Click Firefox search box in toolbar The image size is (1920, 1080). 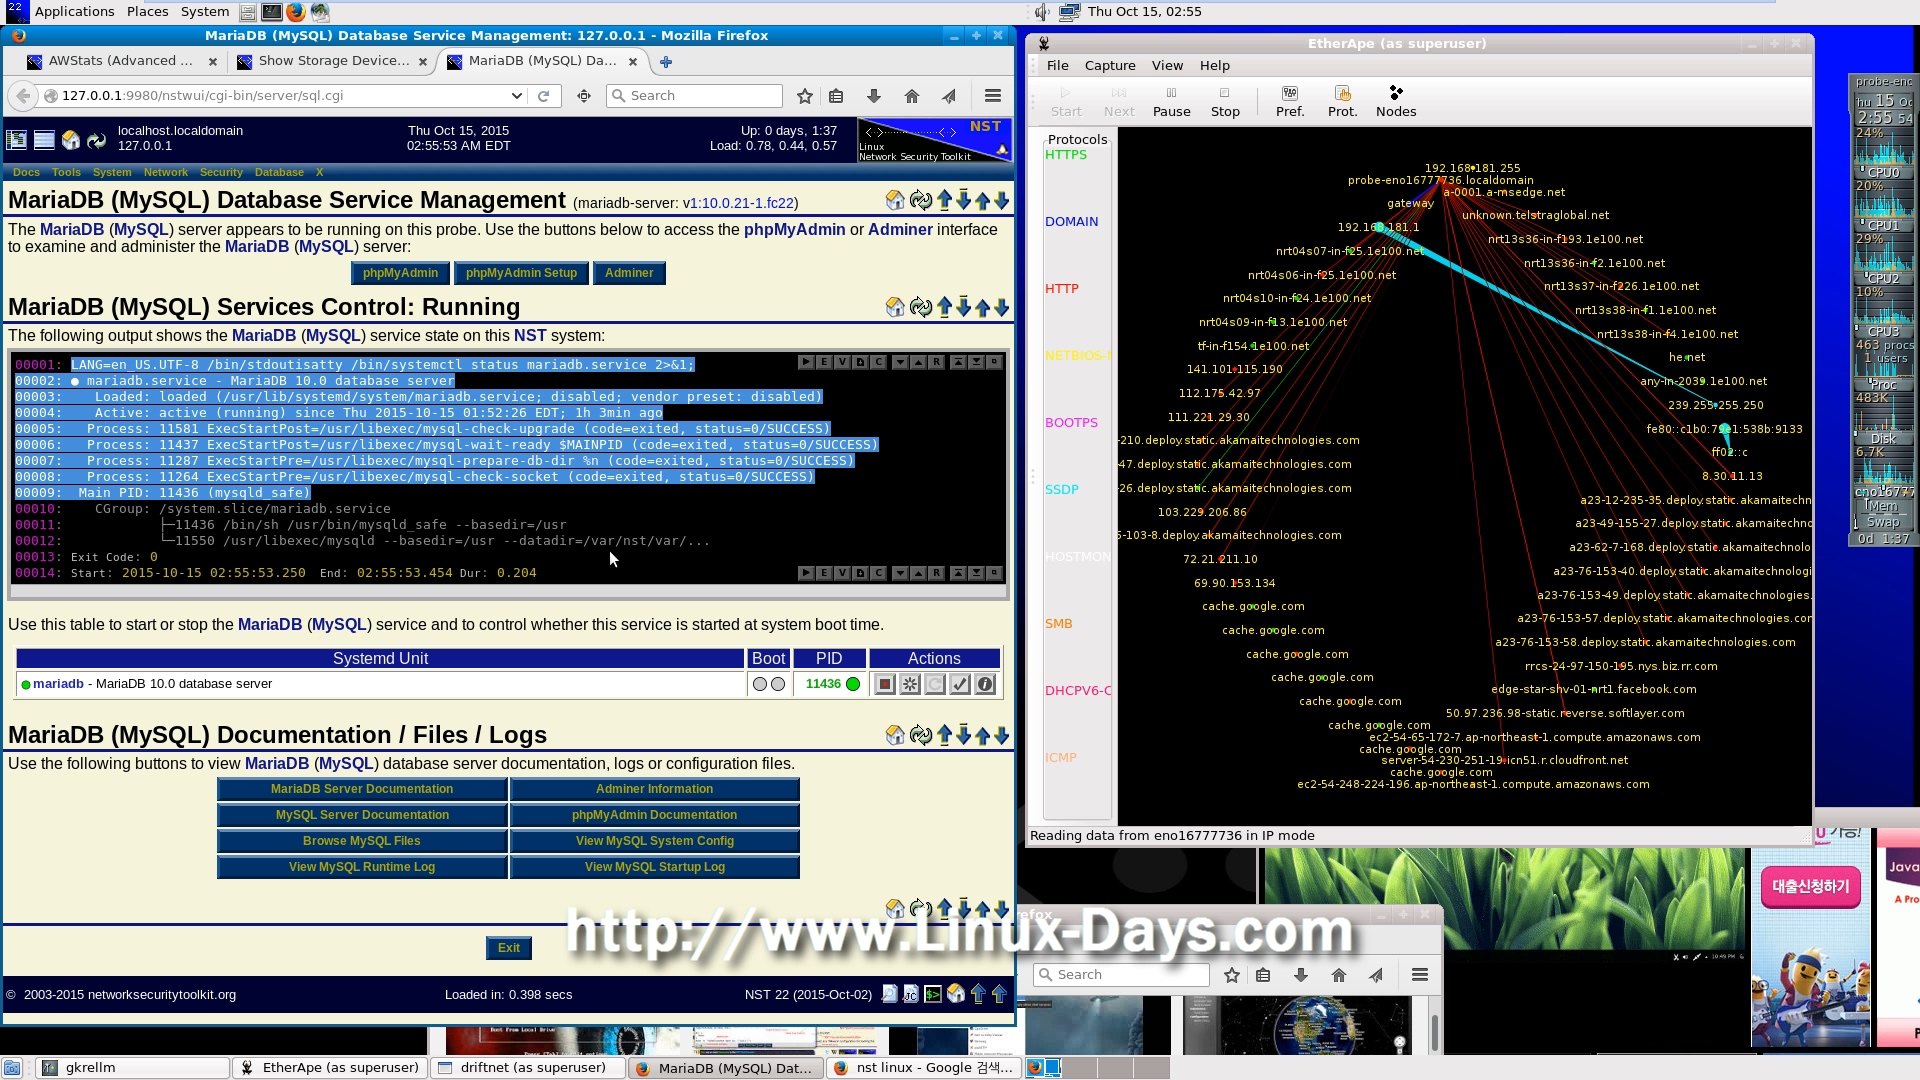click(695, 96)
